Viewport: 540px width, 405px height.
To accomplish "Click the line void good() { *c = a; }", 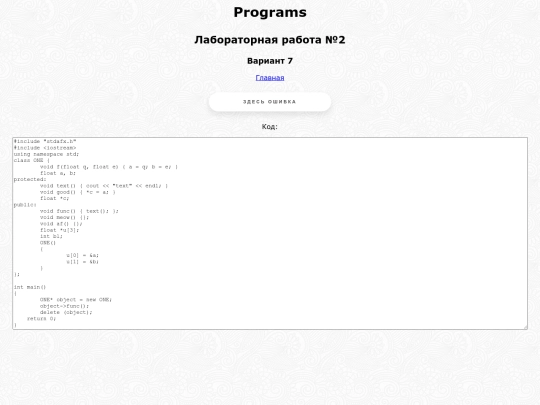I will click(x=77, y=192).
